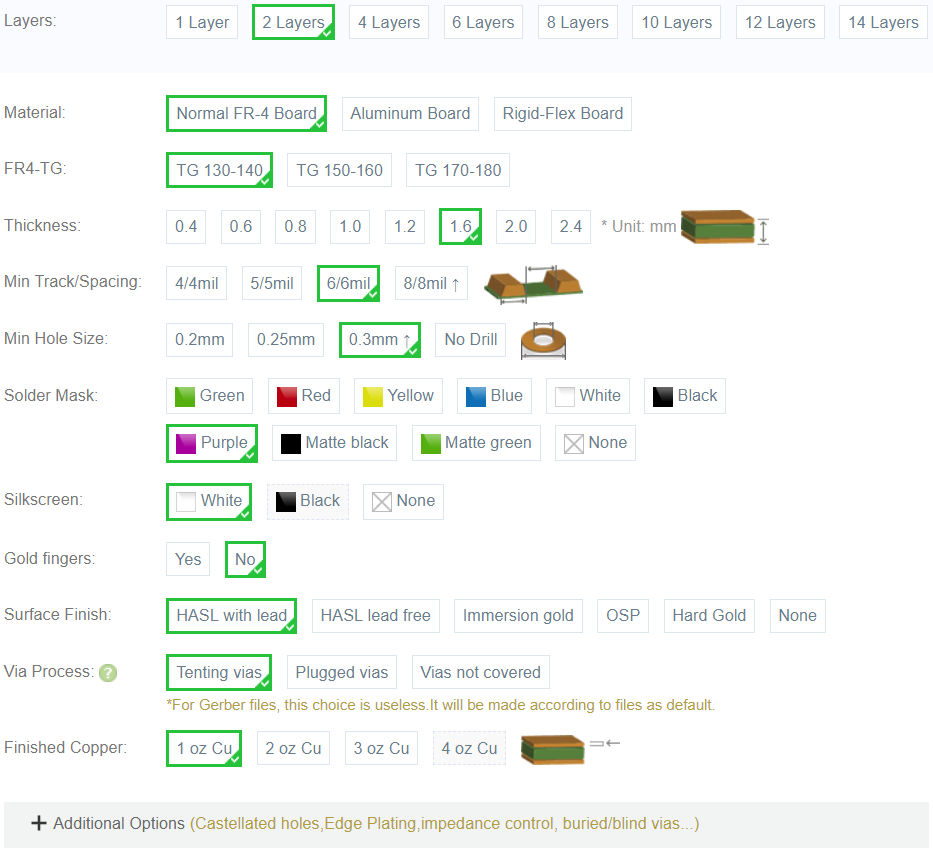Select Aluminum Board material
Screen dimensions: 933x852
[x=410, y=114]
